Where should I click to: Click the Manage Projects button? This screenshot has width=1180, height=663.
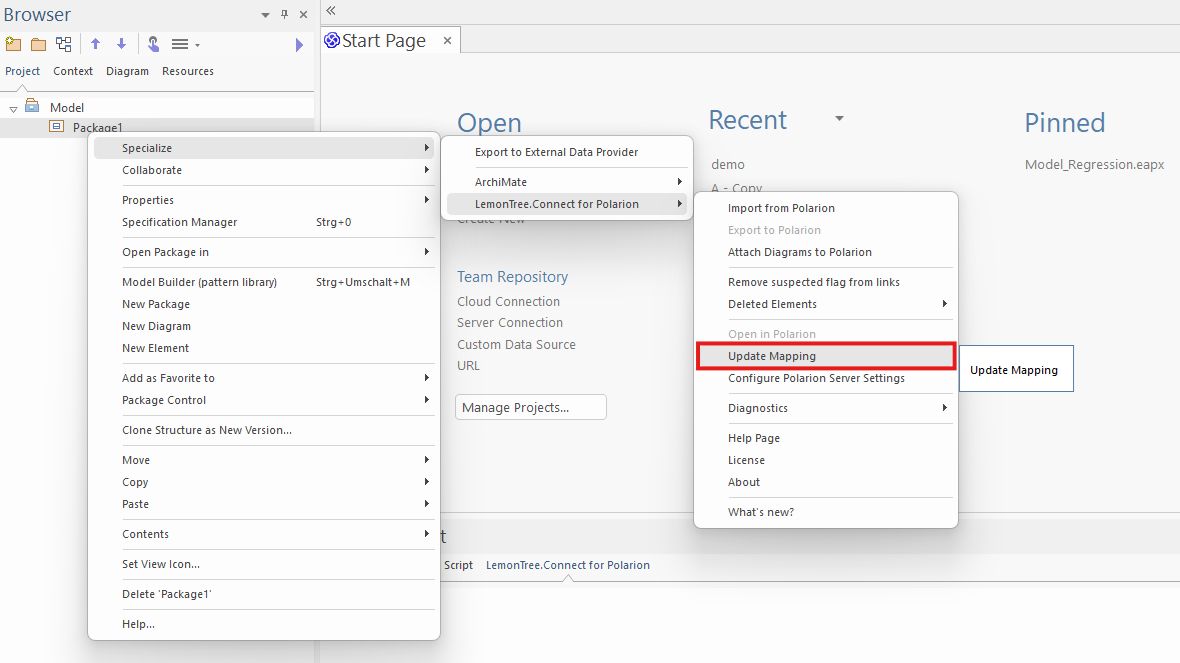click(530, 406)
